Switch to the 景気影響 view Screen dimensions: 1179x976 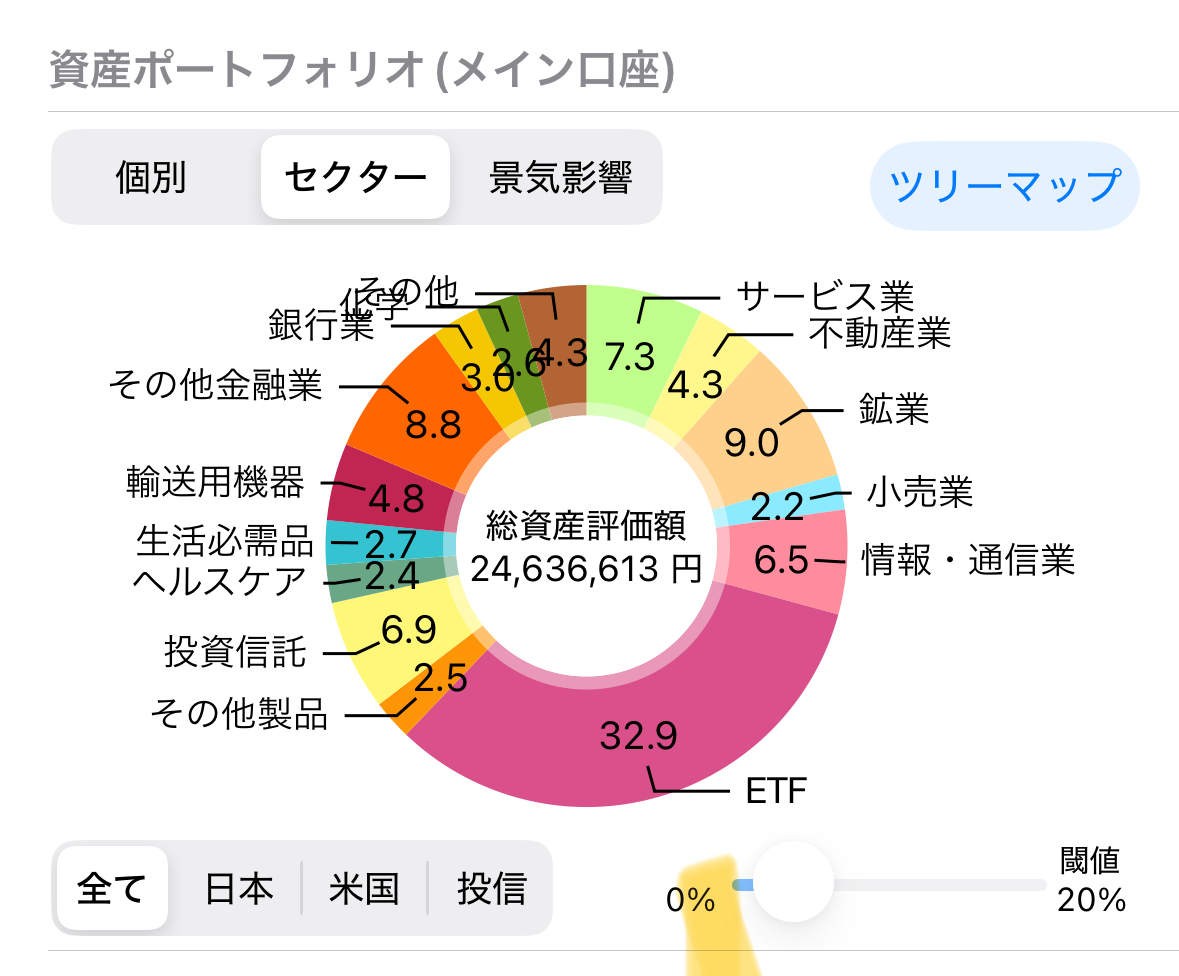[x=560, y=178]
